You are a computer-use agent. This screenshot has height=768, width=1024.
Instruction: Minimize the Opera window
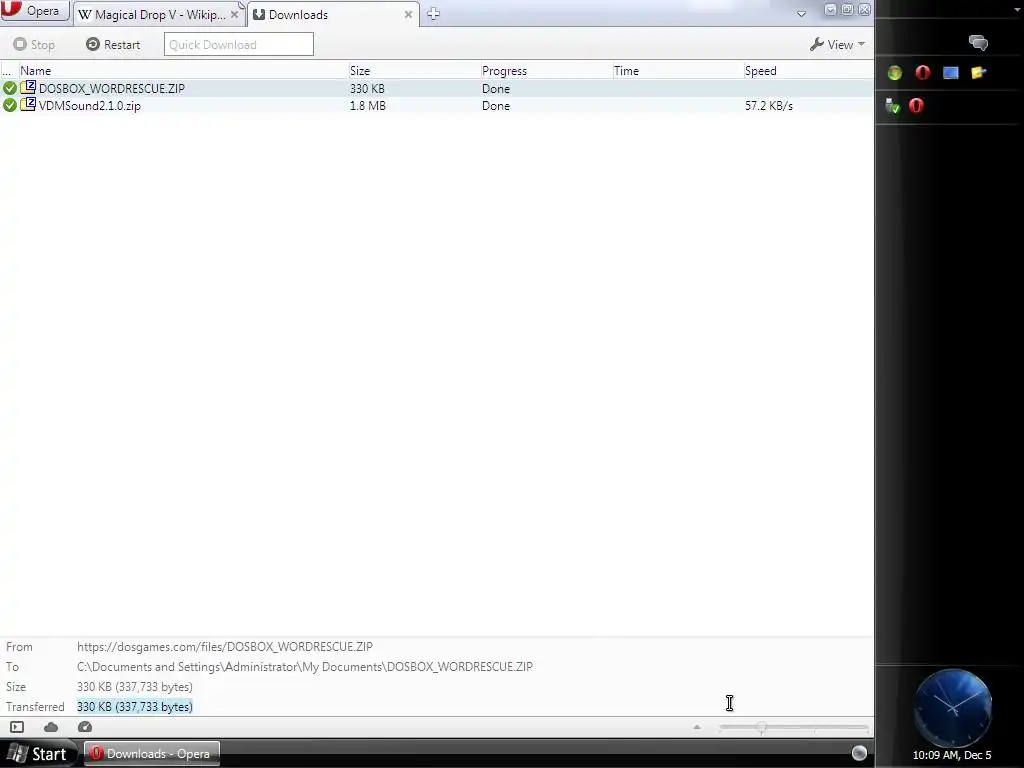830,10
